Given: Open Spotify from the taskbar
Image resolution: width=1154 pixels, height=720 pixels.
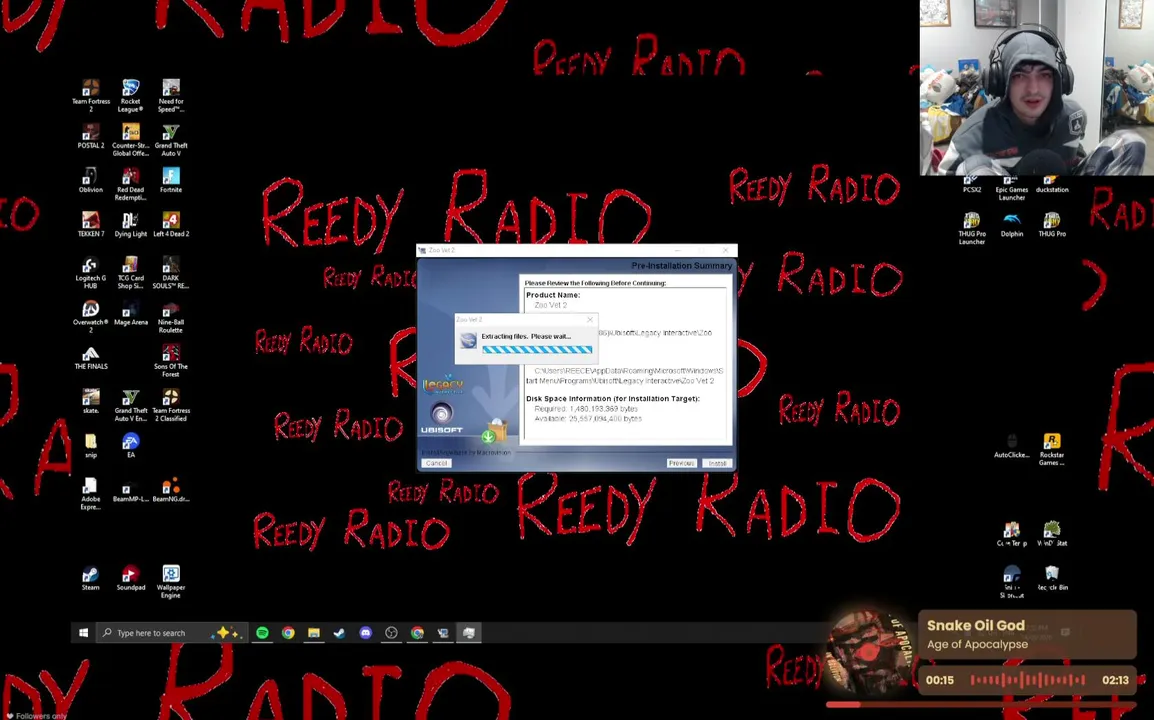Looking at the screenshot, I should coord(262,632).
